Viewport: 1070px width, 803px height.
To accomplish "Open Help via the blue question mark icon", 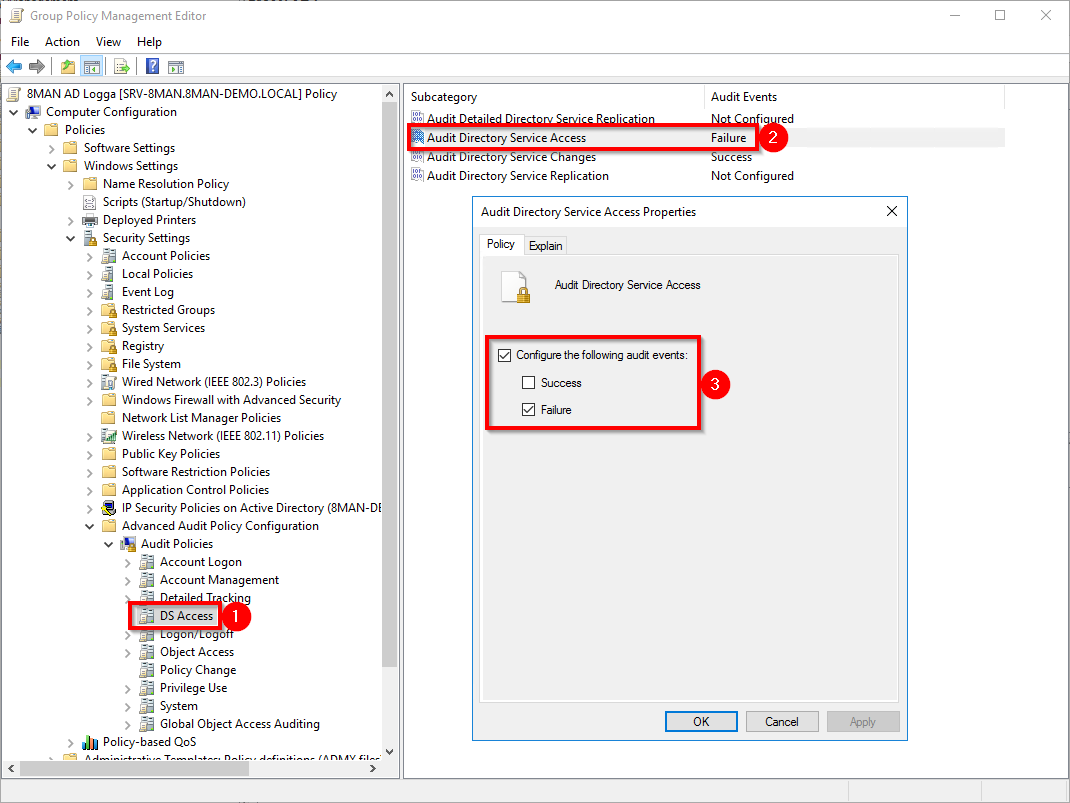I will click(152, 67).
